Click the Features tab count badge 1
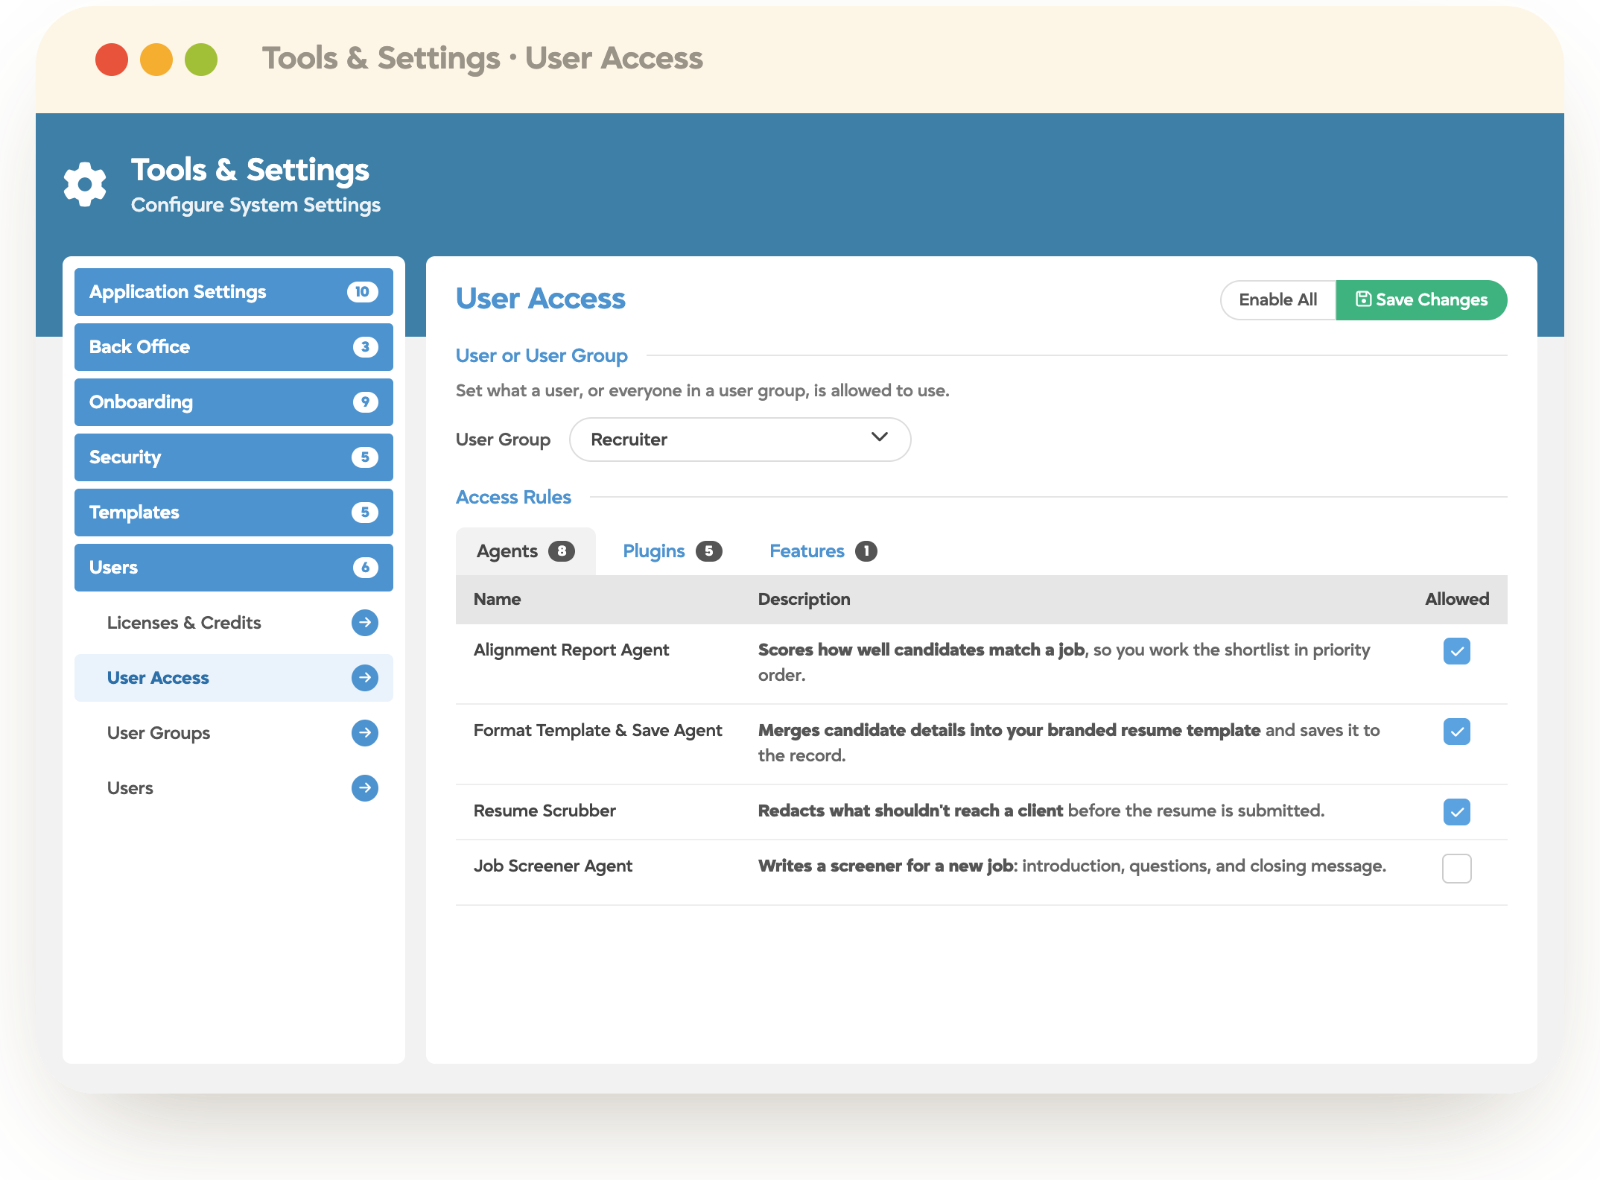Image resolution: width=1600 pixels, height=1180 pixels. 866,551
